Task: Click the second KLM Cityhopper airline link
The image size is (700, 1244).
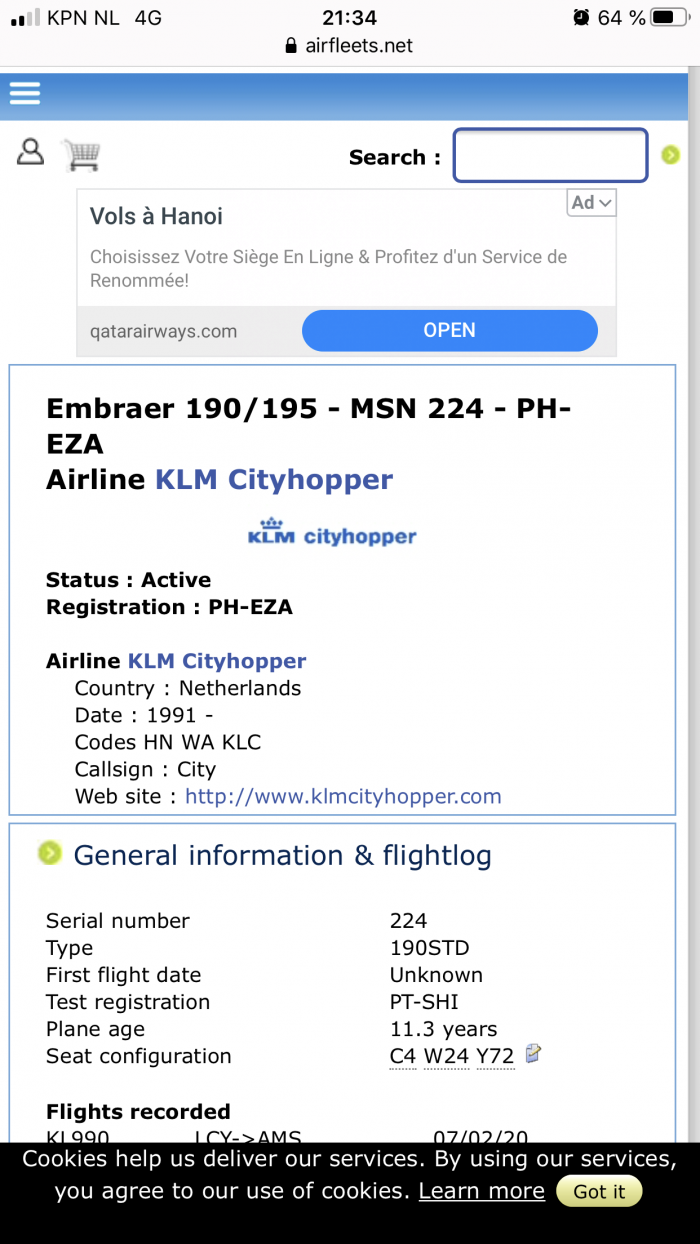Action: coord(217,661)
